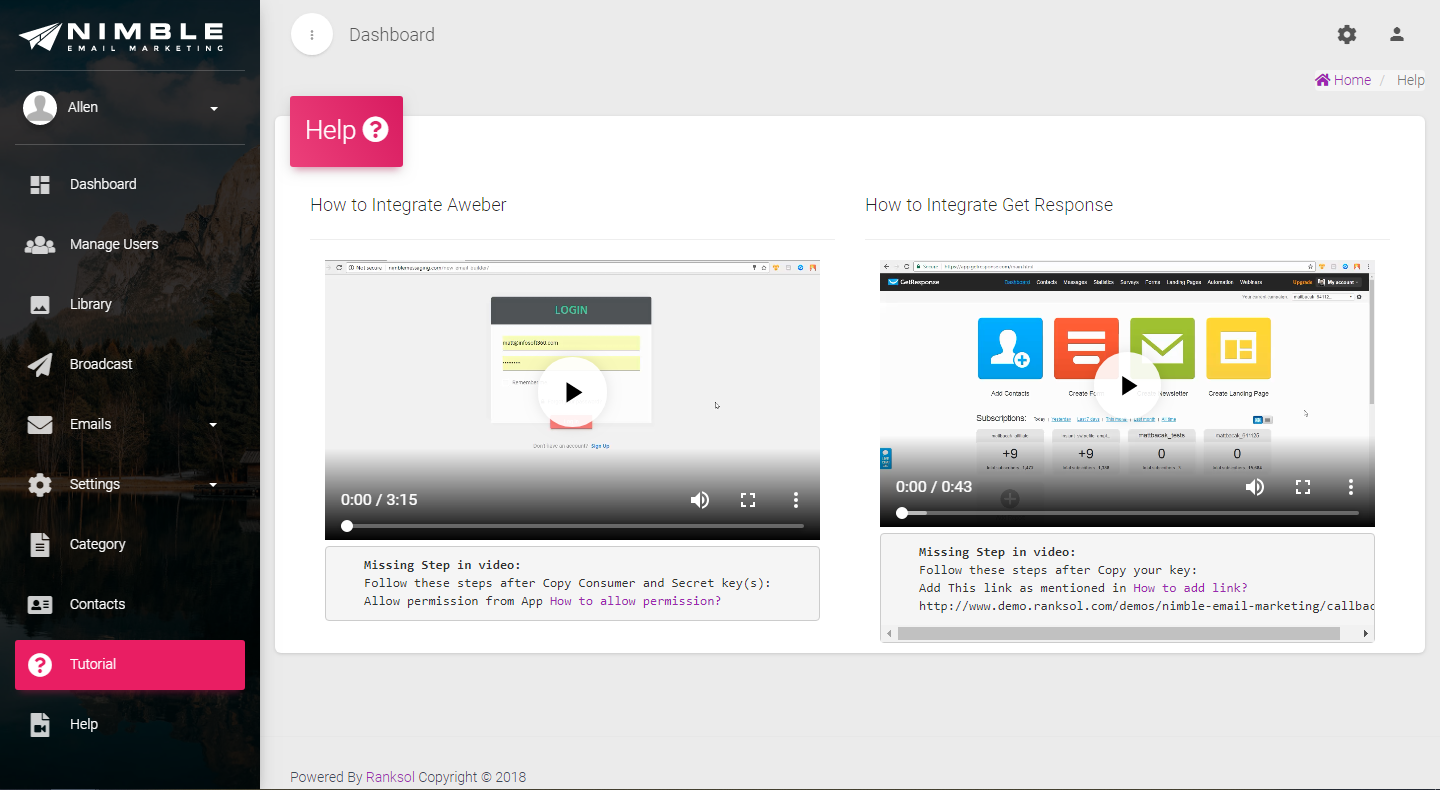Viewport: 1440px width, 790px height.
Task: Click the Nimble Email Marketing logo
Action: (121, 36)
